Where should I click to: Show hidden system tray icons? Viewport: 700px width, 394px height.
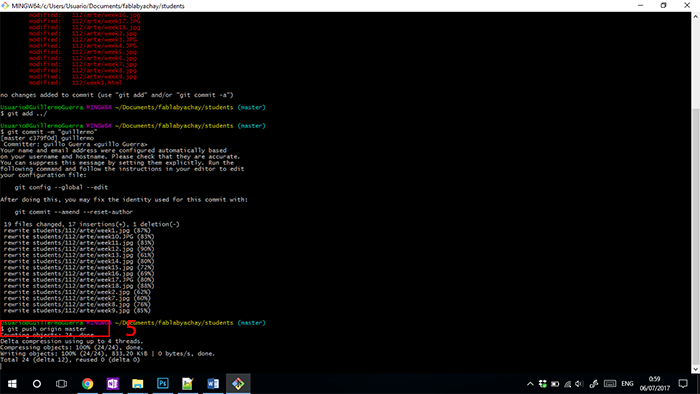click(x=530, y=384)
